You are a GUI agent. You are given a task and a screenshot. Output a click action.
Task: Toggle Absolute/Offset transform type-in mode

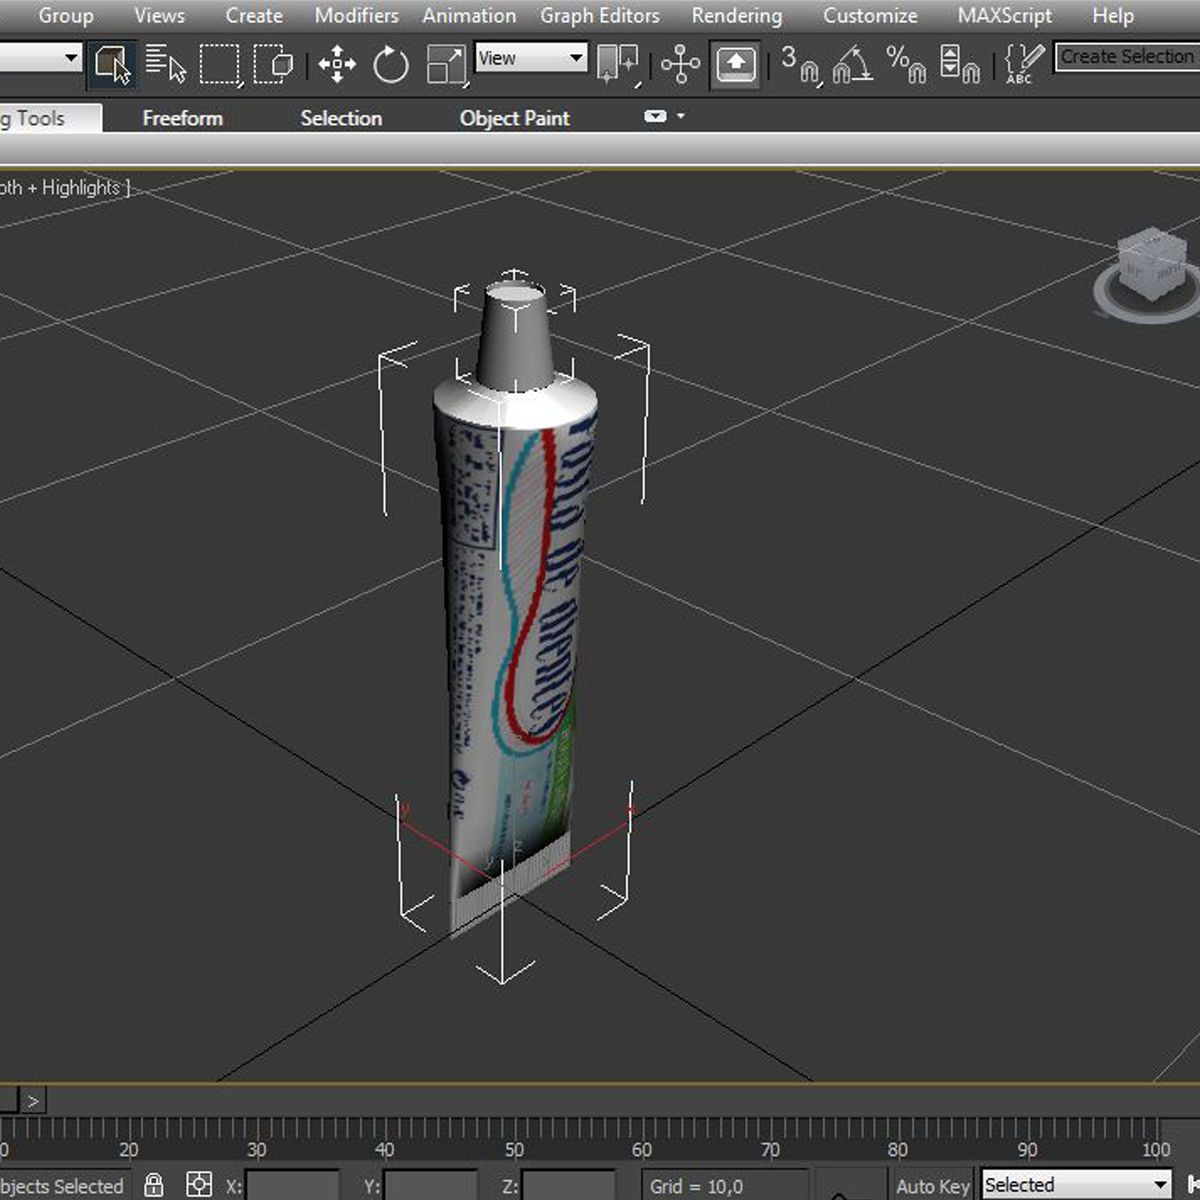coord(200,1185)
